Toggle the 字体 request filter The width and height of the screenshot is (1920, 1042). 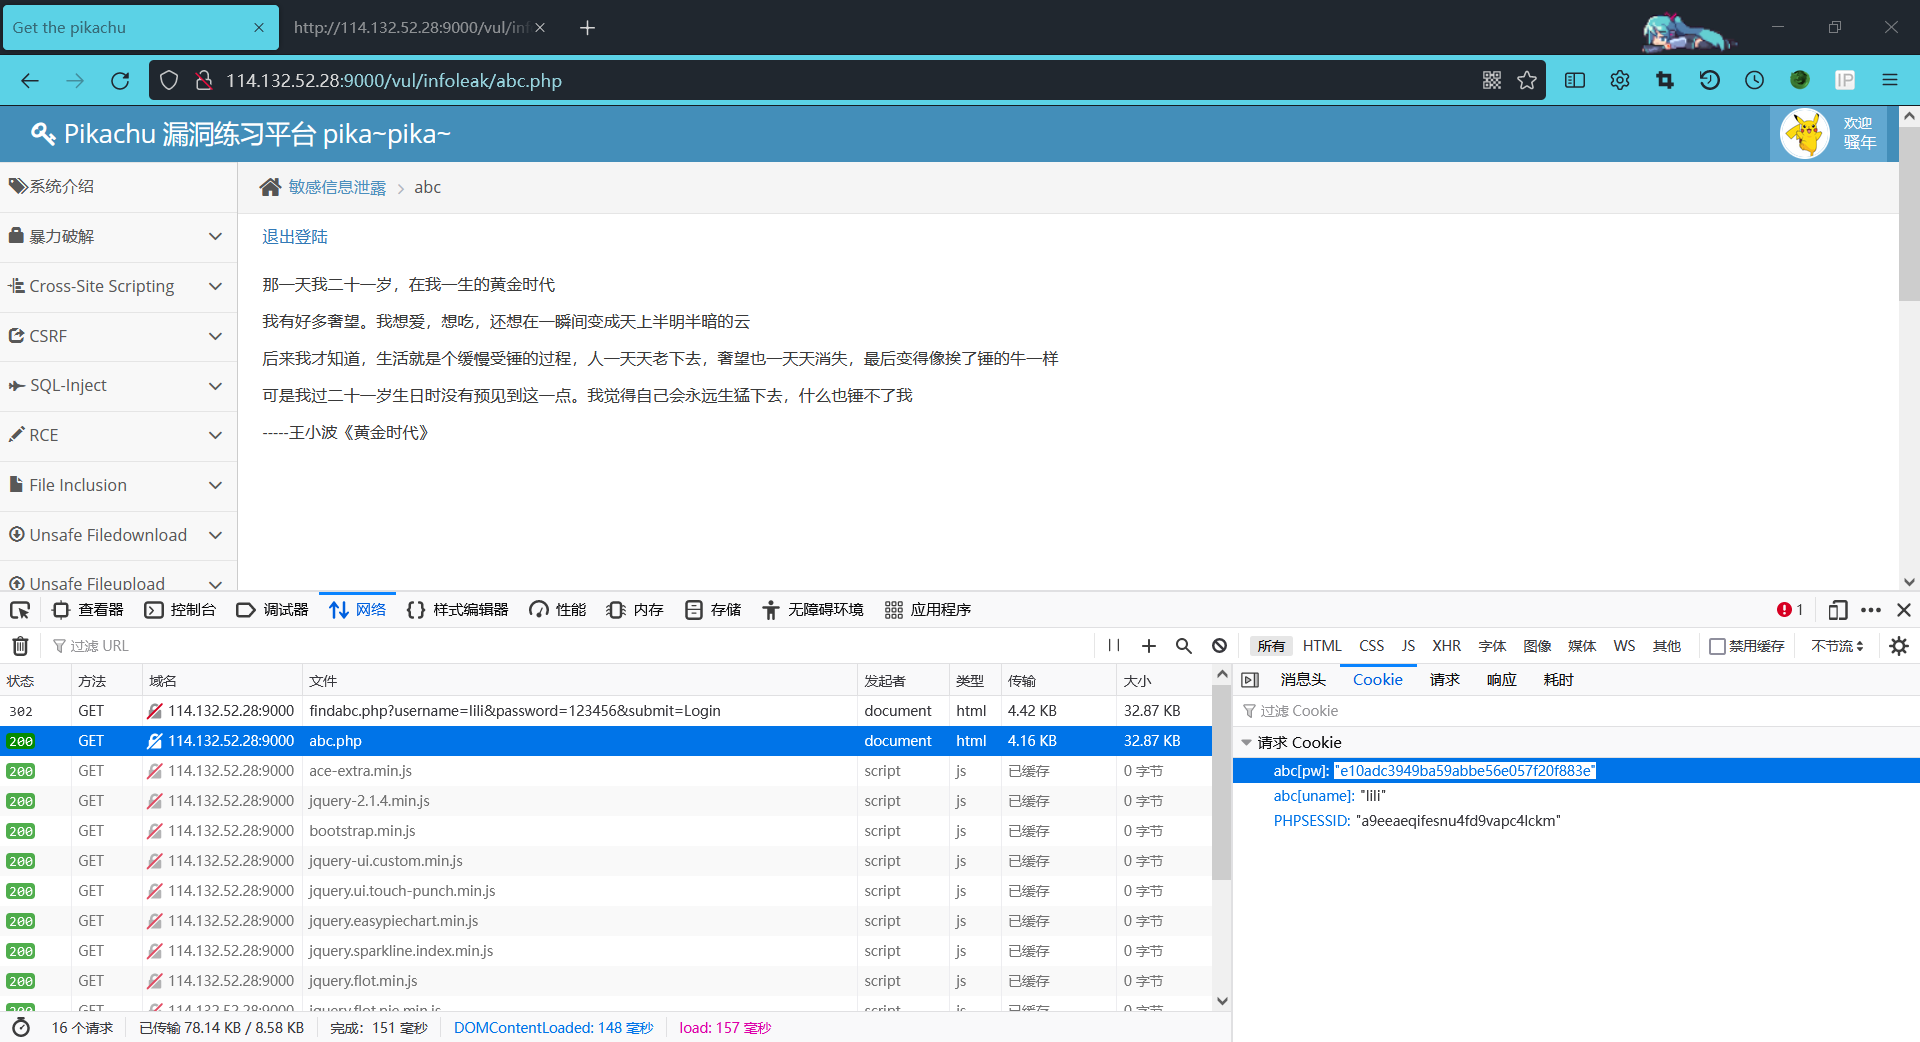1492,647
